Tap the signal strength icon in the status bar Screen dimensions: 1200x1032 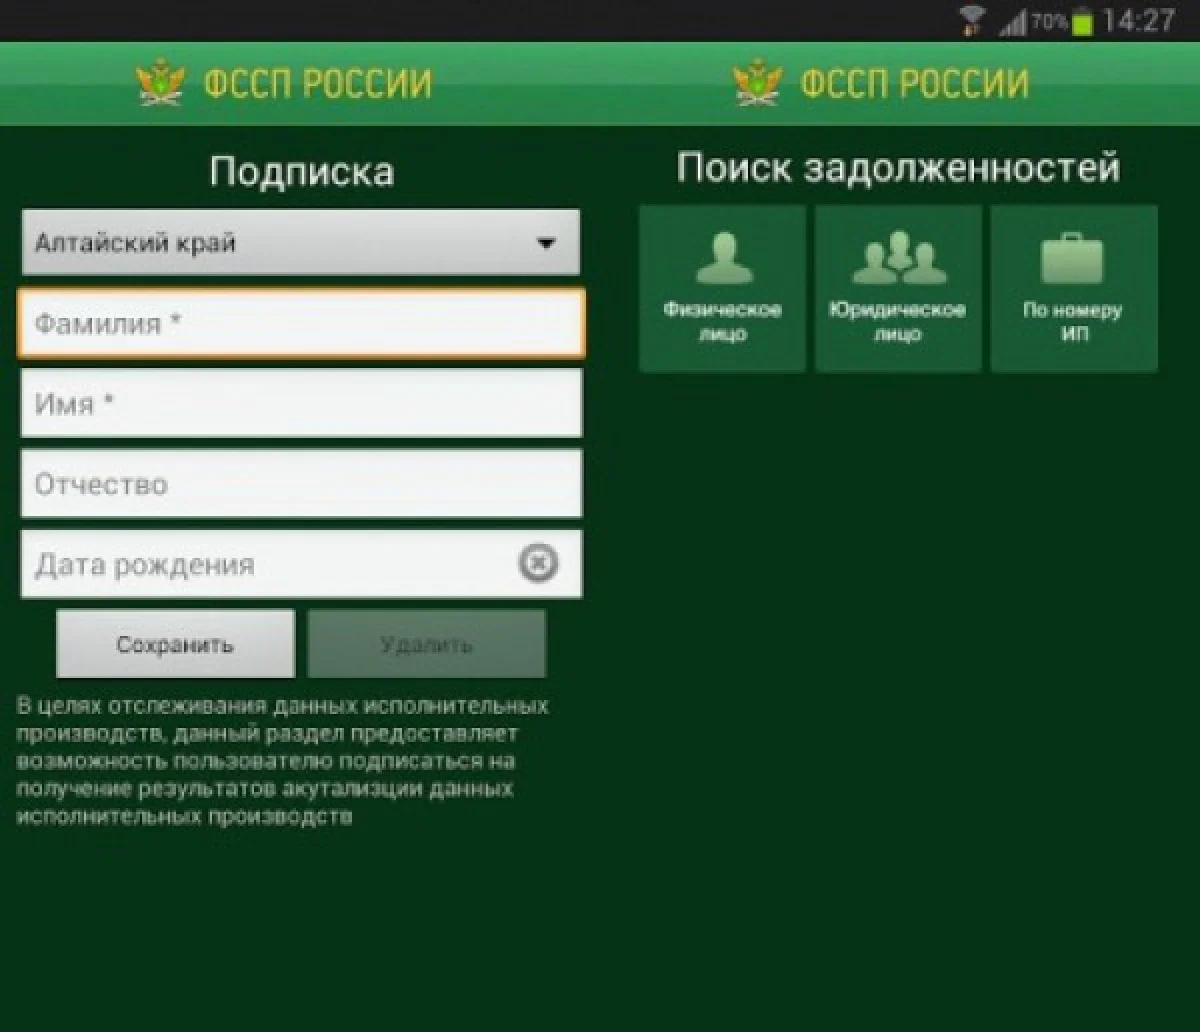coord(1013,22)
